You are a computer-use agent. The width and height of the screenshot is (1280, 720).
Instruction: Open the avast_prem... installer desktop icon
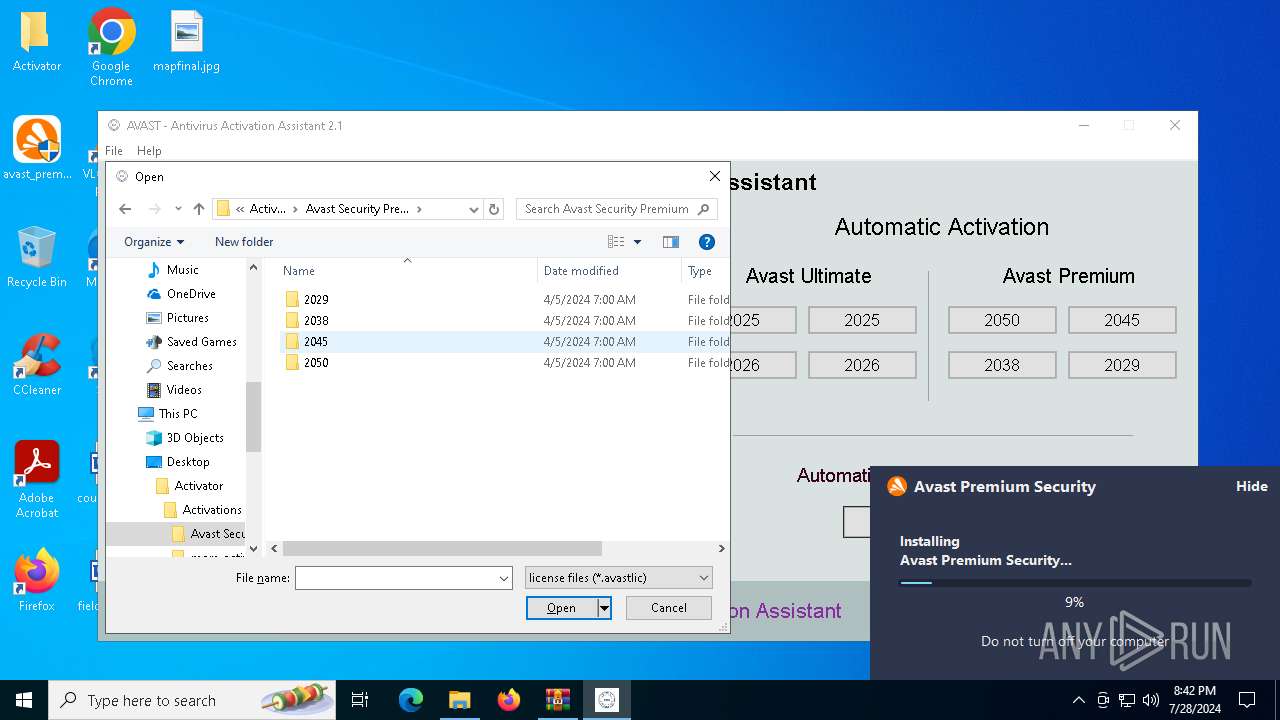coord(37,148)
